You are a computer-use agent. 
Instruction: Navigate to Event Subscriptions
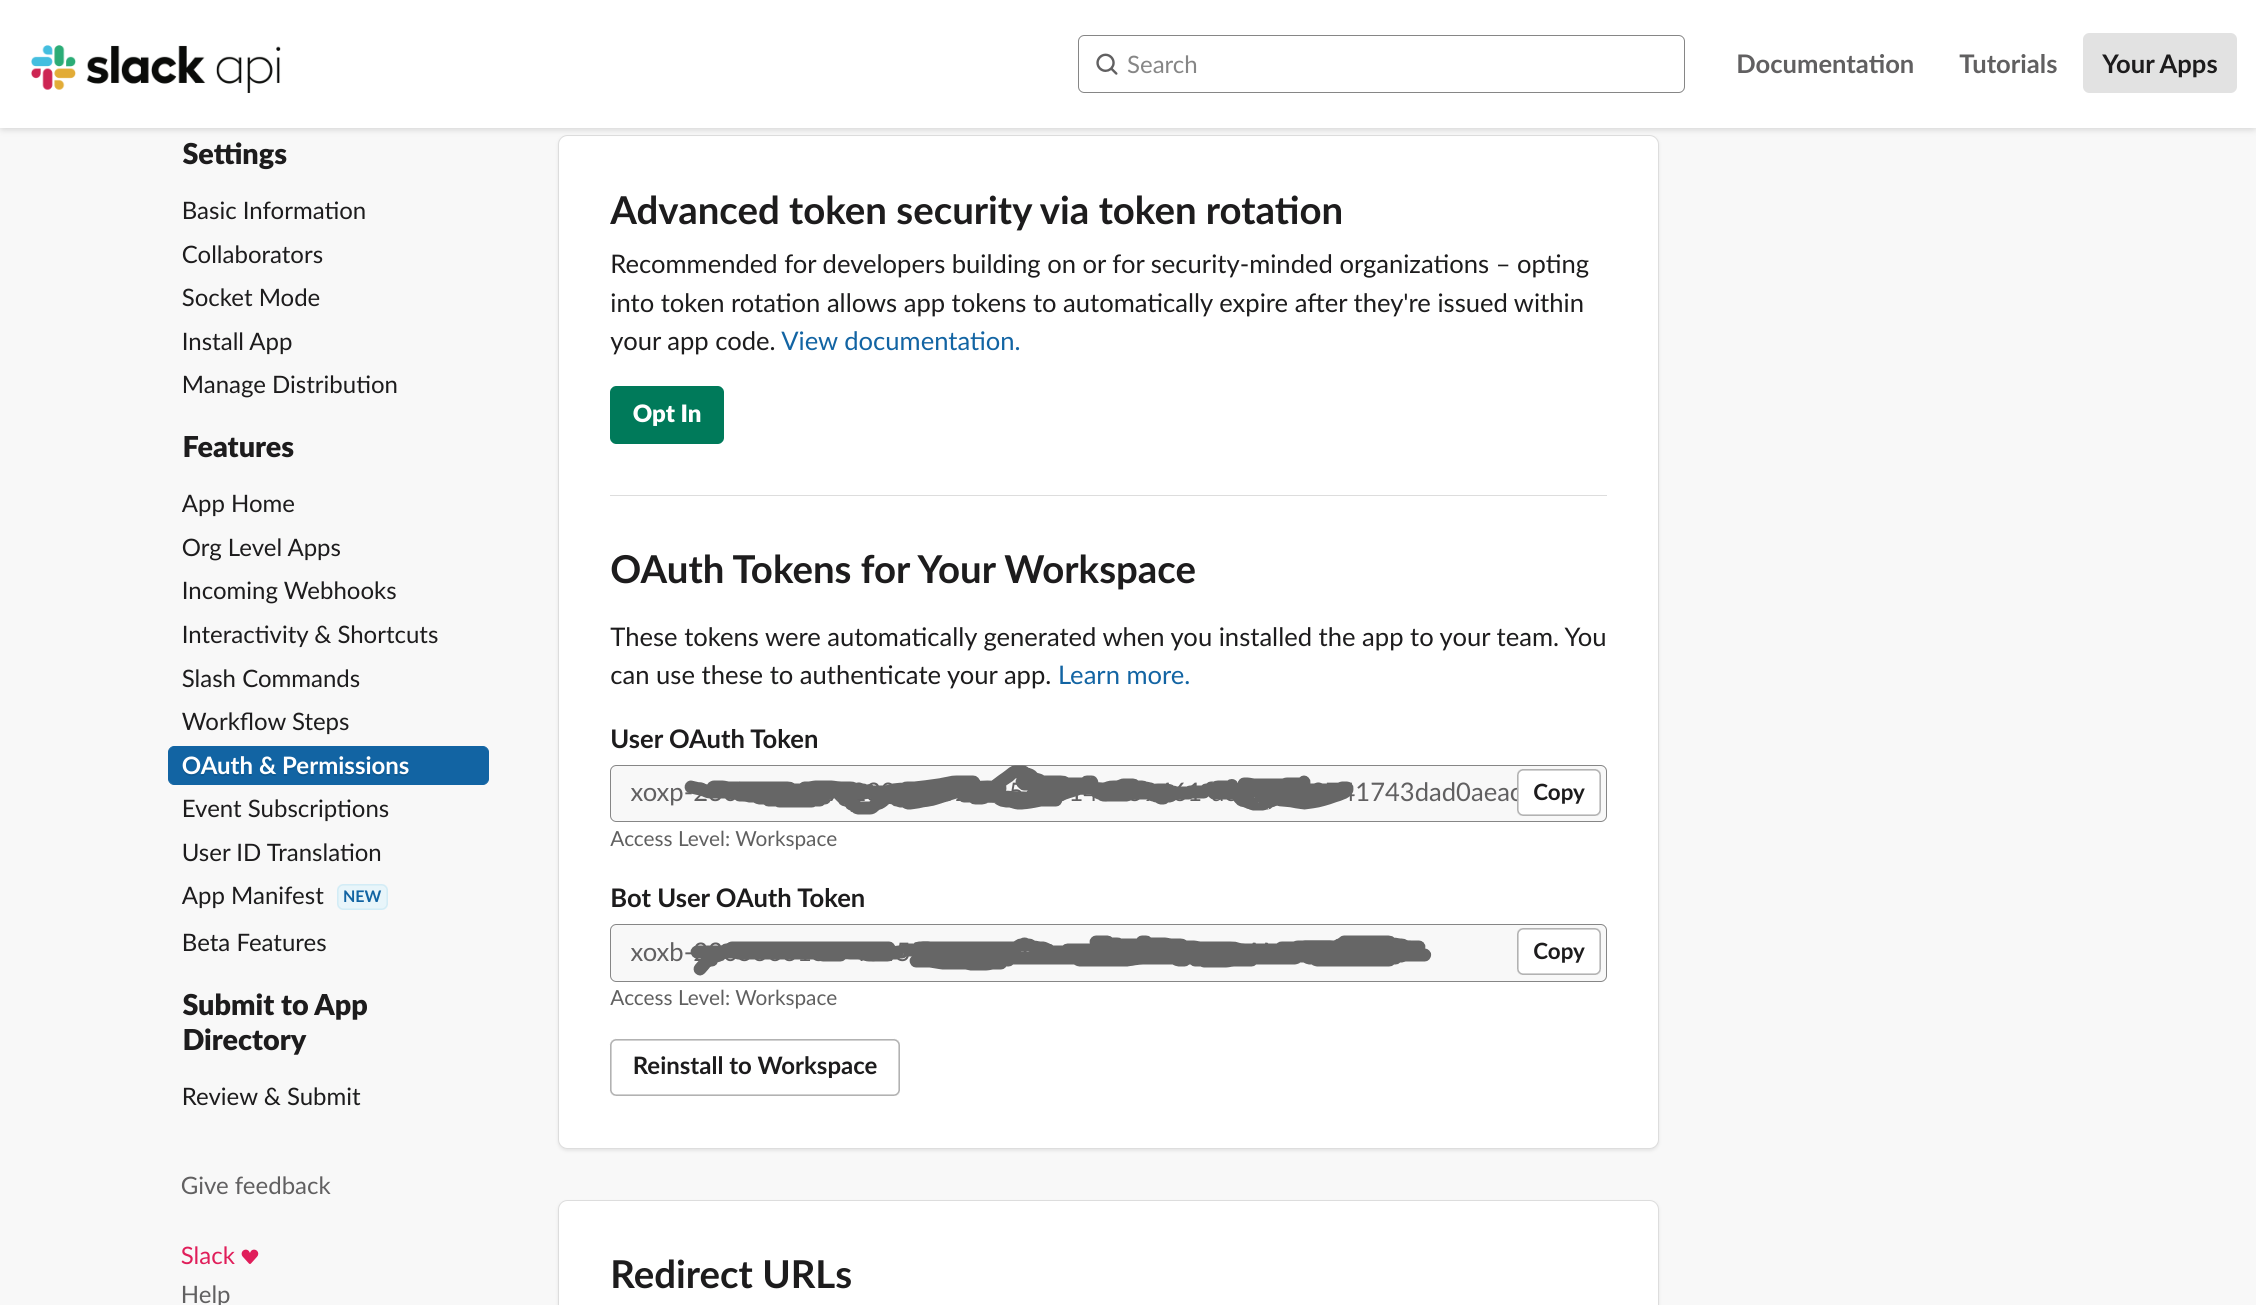point(285,809)
